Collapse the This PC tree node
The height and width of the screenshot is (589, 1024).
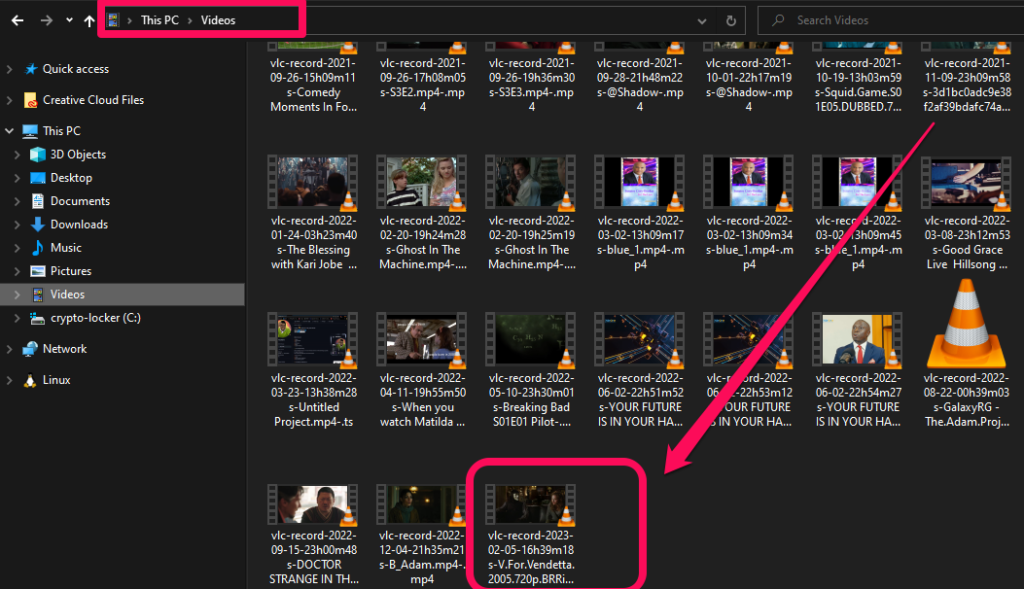pos(9,131)
